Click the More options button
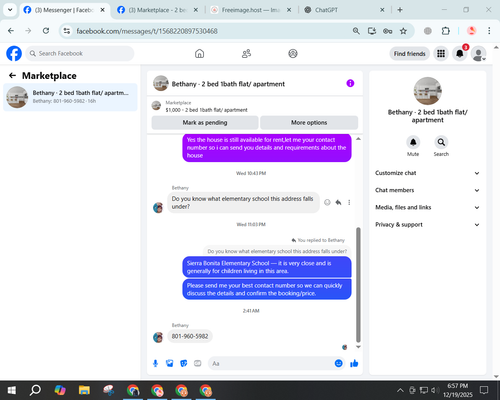The image size is (500, 400). tap(309, 123)
